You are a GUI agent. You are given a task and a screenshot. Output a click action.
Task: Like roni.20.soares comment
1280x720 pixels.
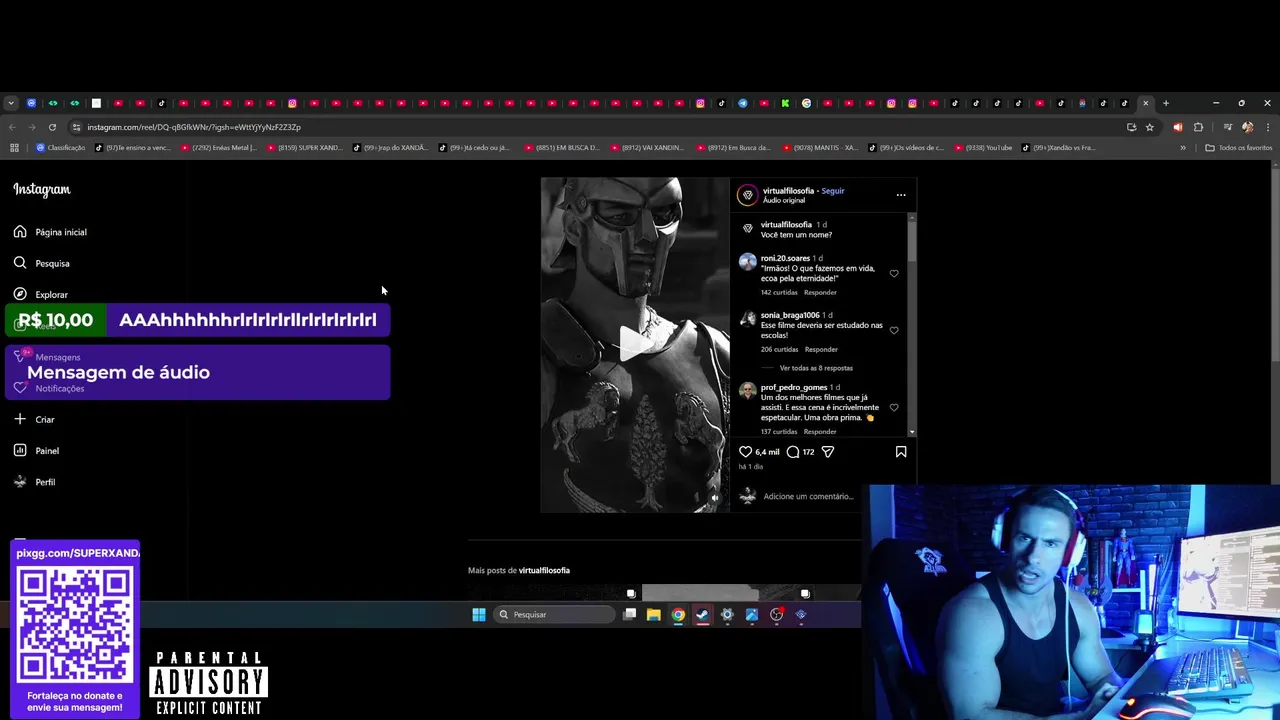[x=894, y=273]
